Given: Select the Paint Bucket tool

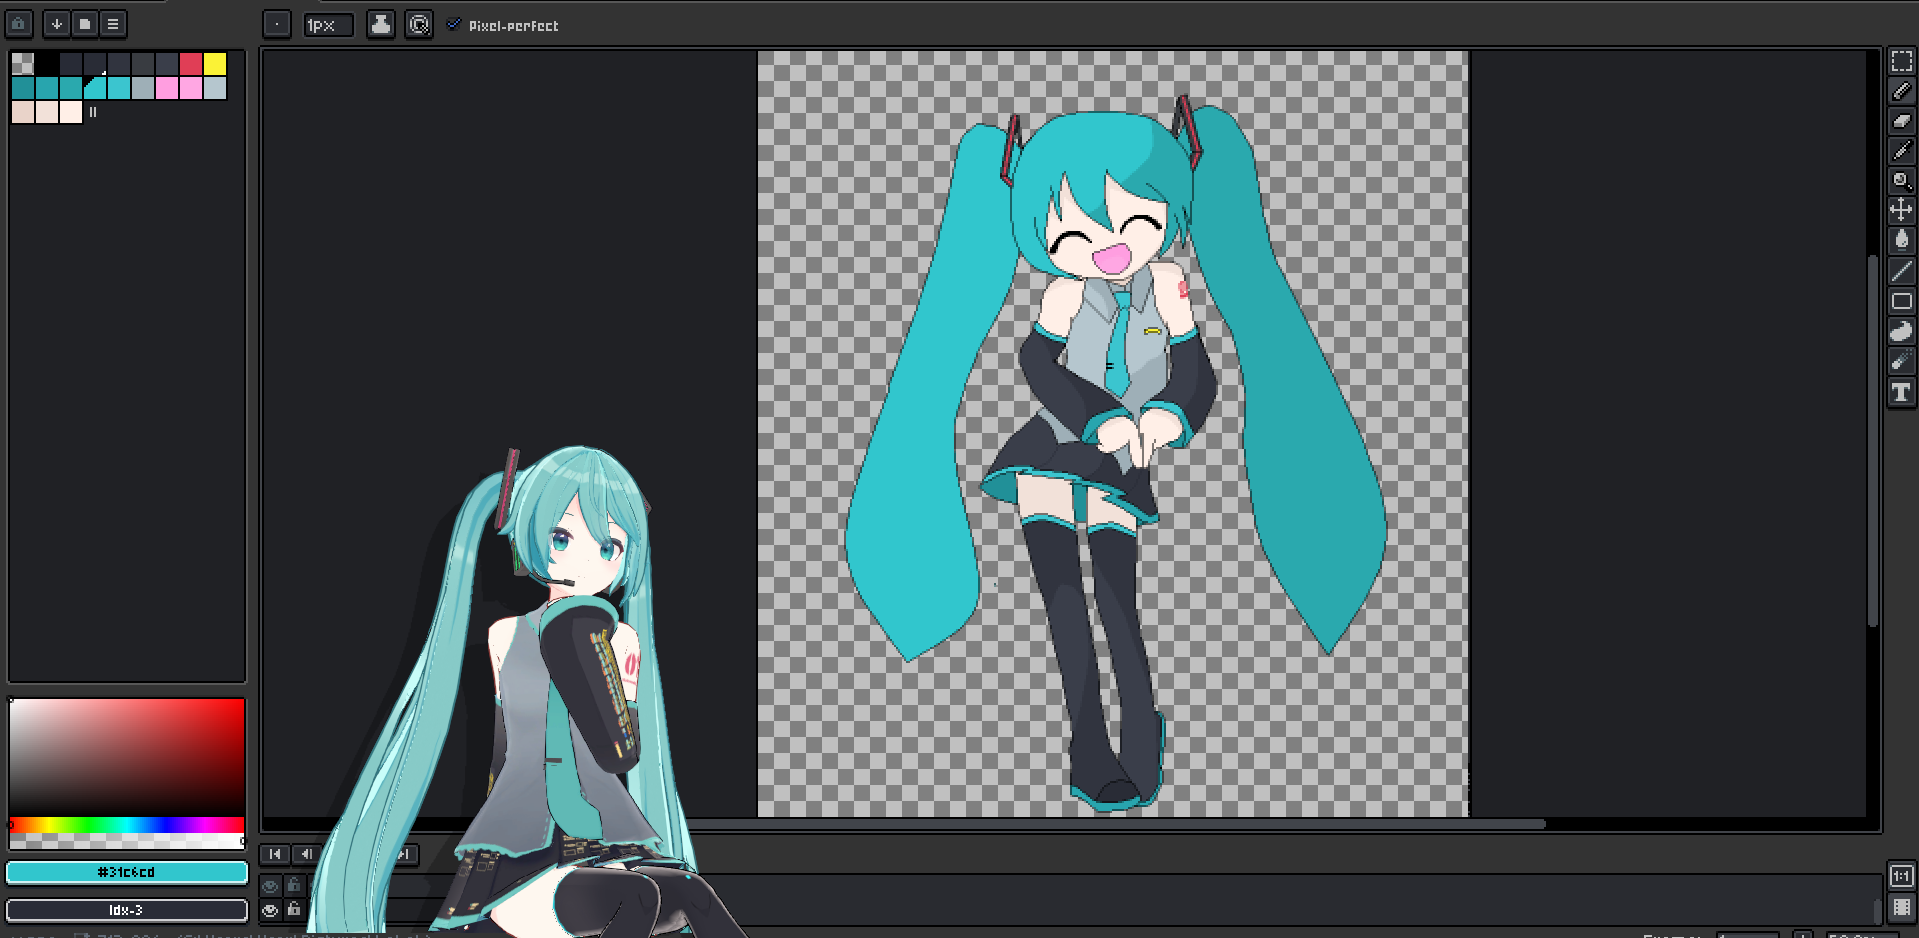Looking at the screenshot, I should point(1901,240).
